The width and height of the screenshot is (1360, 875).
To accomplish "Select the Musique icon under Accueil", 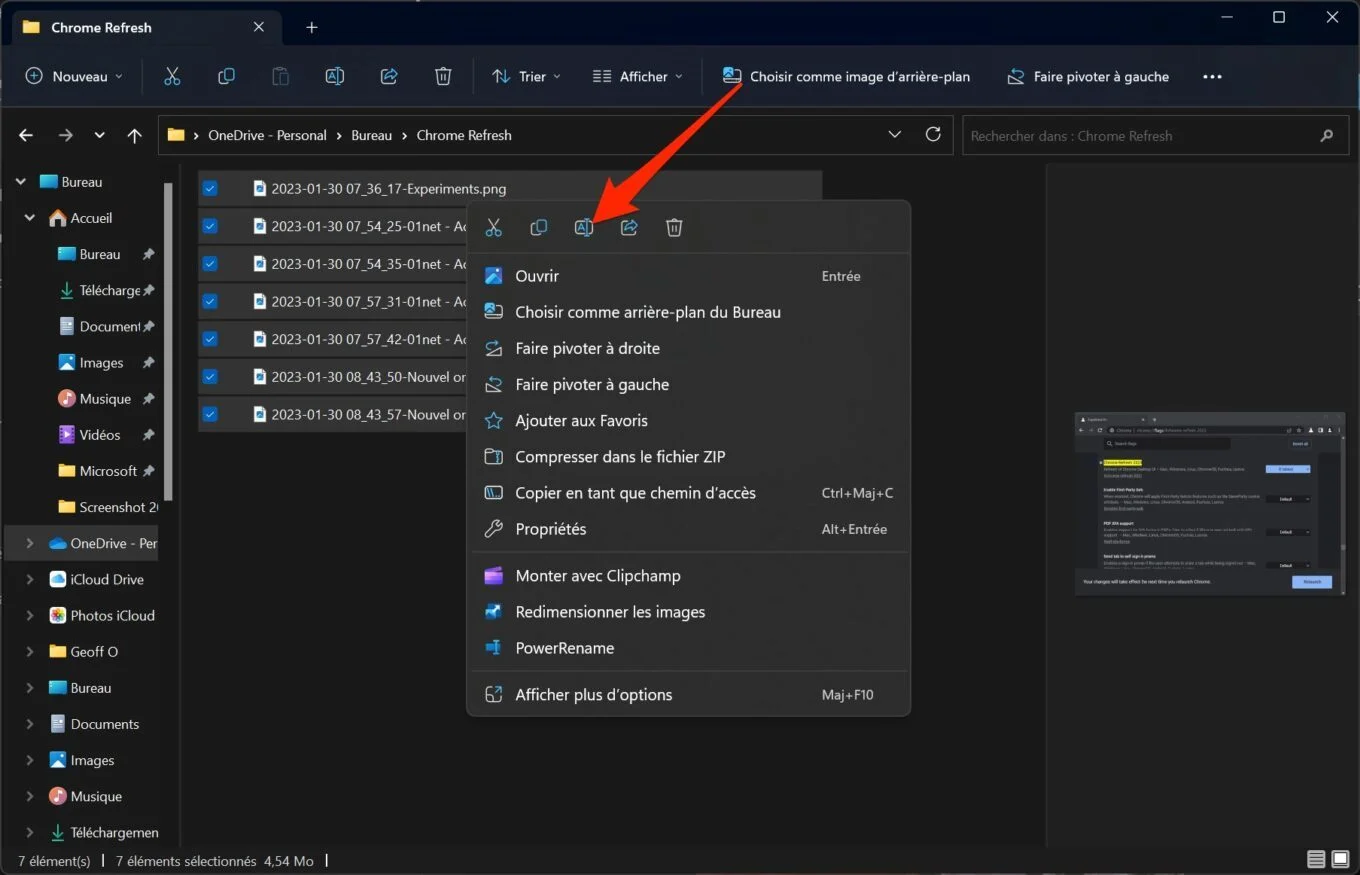I will click(x=67, y=399).
